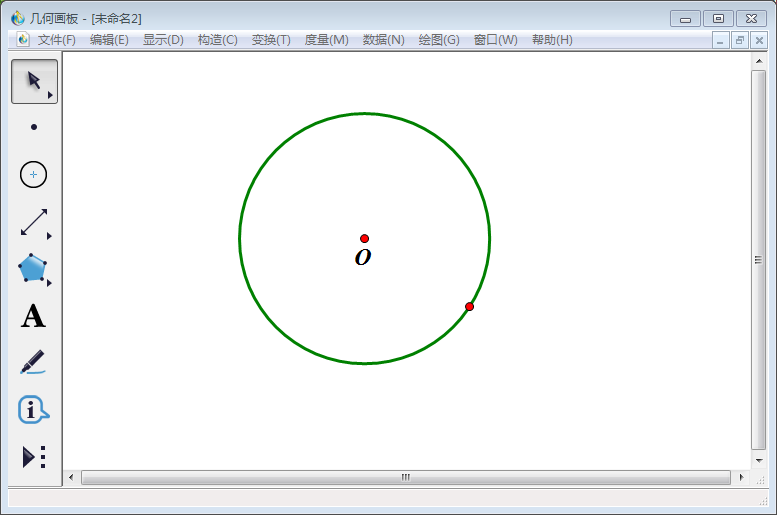777x515 pixels.
Task: Expand Straightedge tool flyout triangle
Action: (x=49, y=236)
